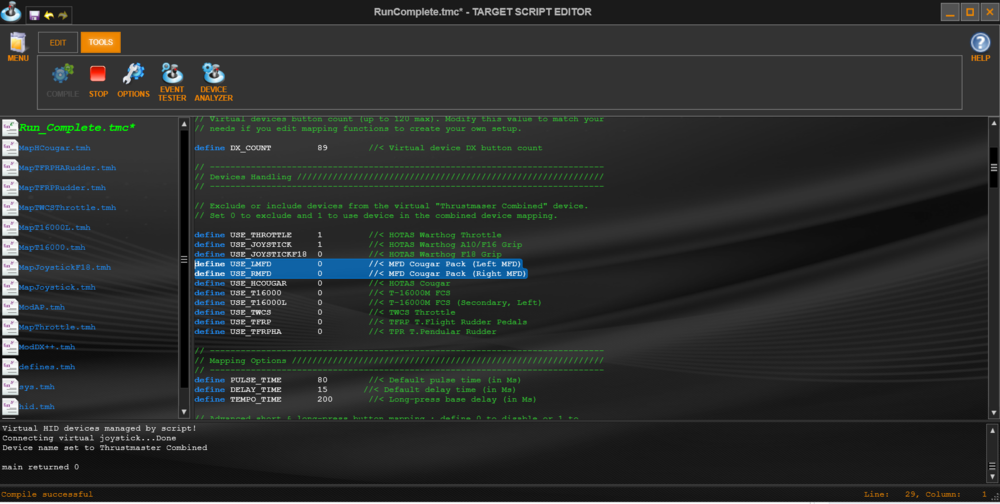Viewport: 1000px width, 504px height.
Task: Click file icon beside MapTFRPHARudder.tmh
Action: pos(10,168)
